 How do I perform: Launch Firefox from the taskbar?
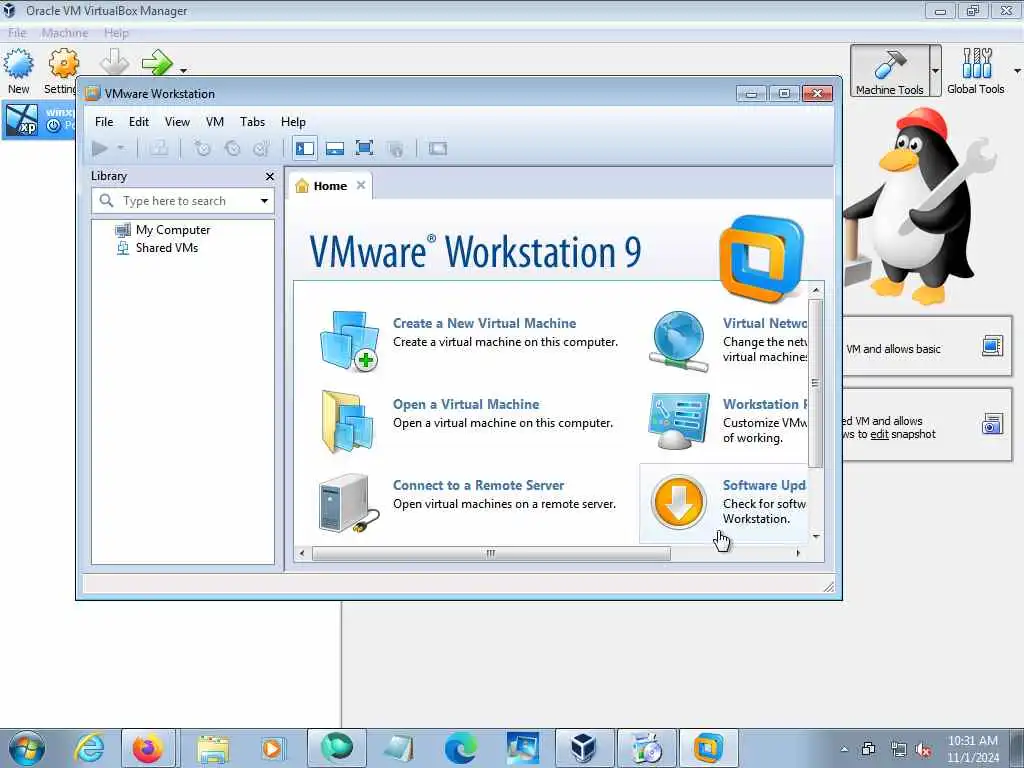click(148, 748)
